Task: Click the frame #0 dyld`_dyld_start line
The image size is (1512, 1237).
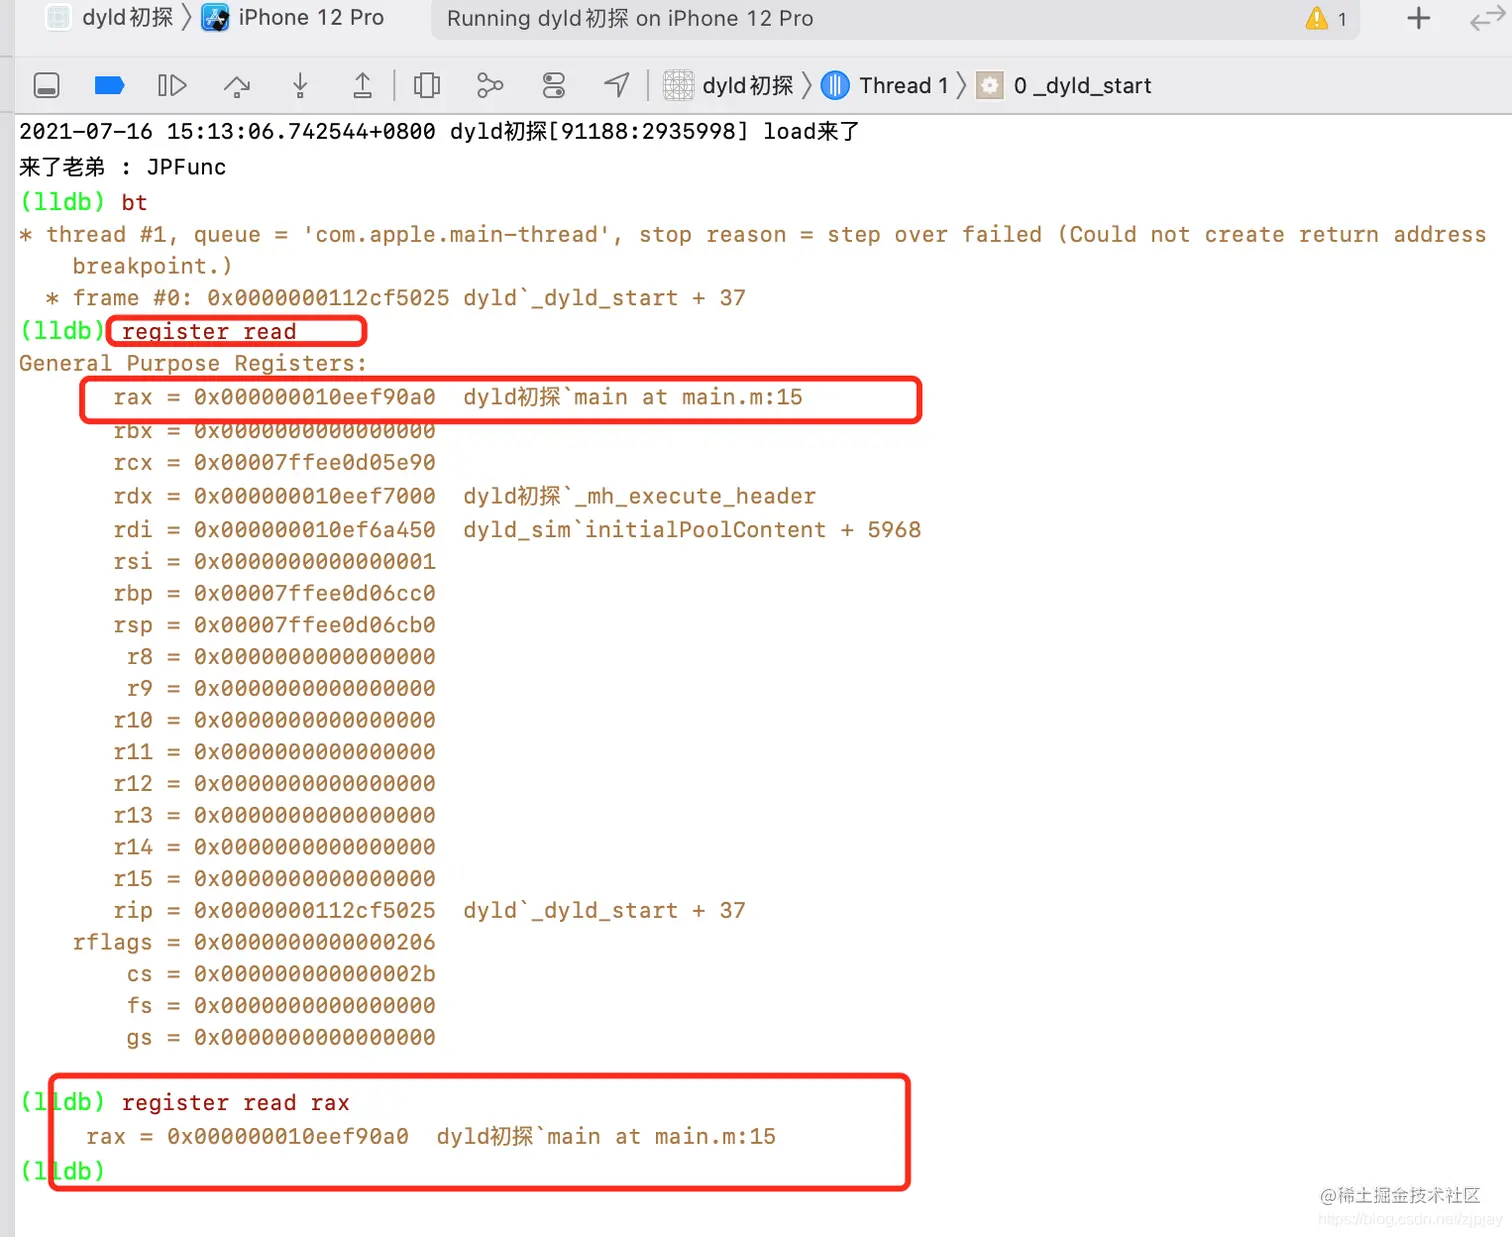Action: [x=396, y=298]
